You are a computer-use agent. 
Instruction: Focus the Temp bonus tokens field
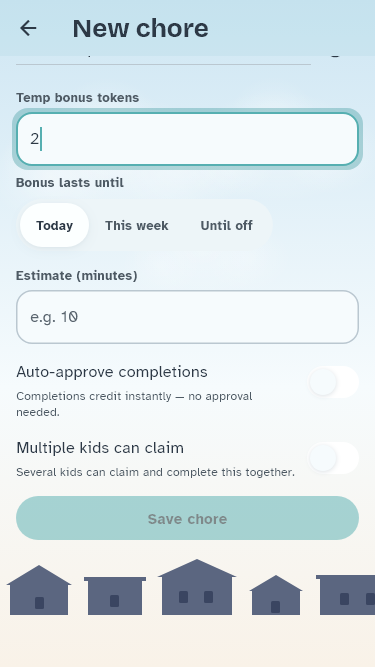click(x=188, y=139)
